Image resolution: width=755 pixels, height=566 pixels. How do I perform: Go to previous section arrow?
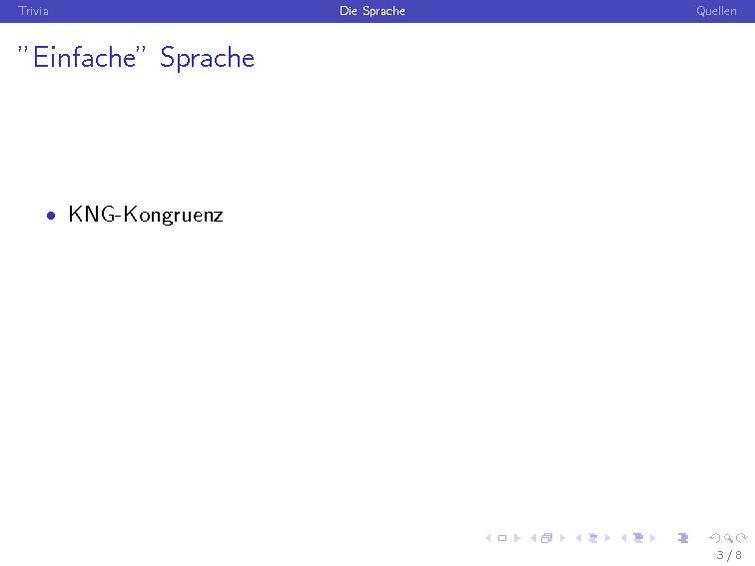tap(623, 538)
